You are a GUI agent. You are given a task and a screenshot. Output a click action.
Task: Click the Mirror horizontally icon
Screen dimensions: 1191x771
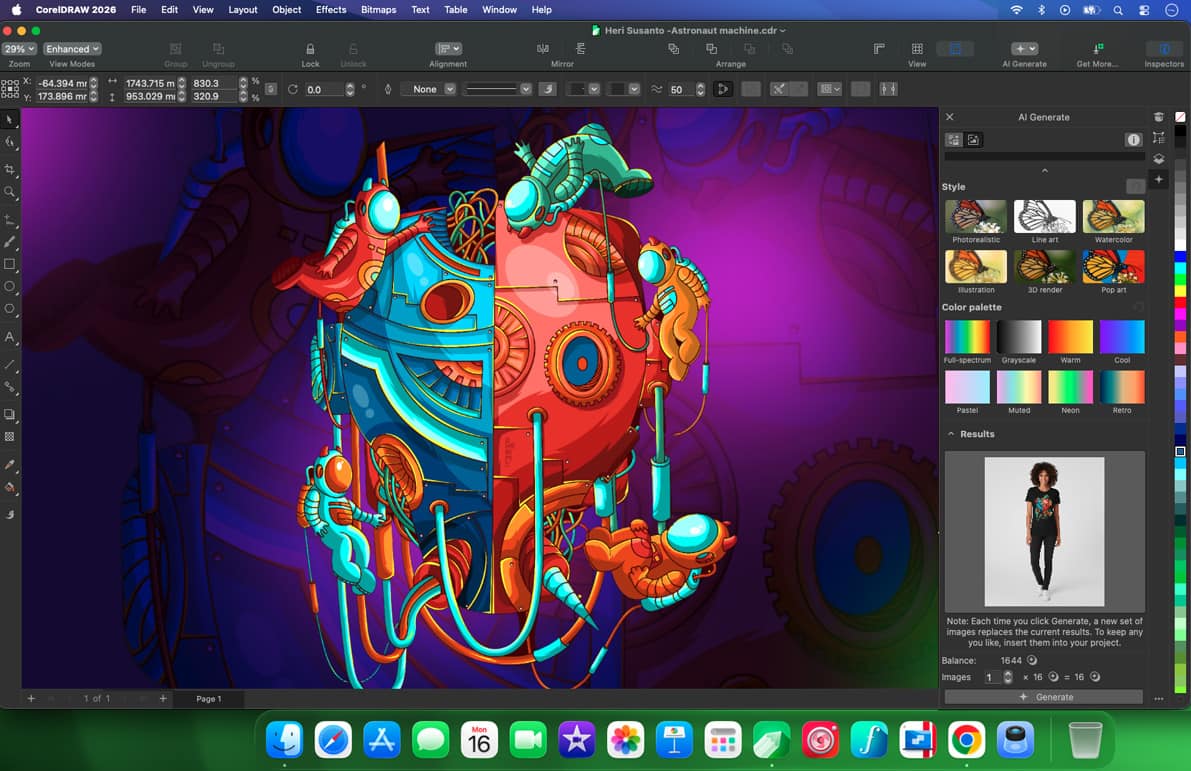(543, 49)
